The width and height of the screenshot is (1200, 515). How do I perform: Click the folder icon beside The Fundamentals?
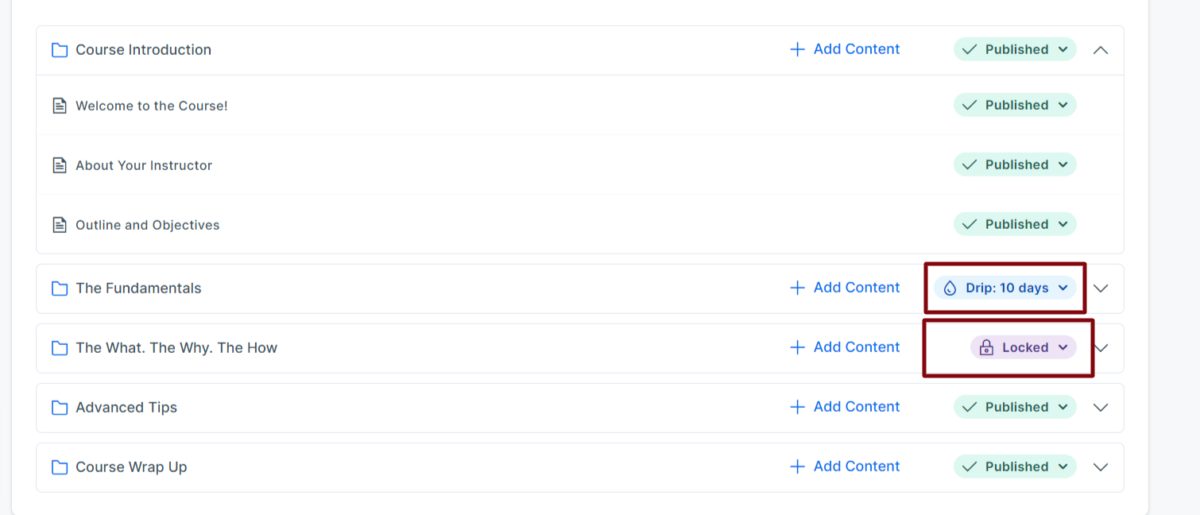pos(59,288)
